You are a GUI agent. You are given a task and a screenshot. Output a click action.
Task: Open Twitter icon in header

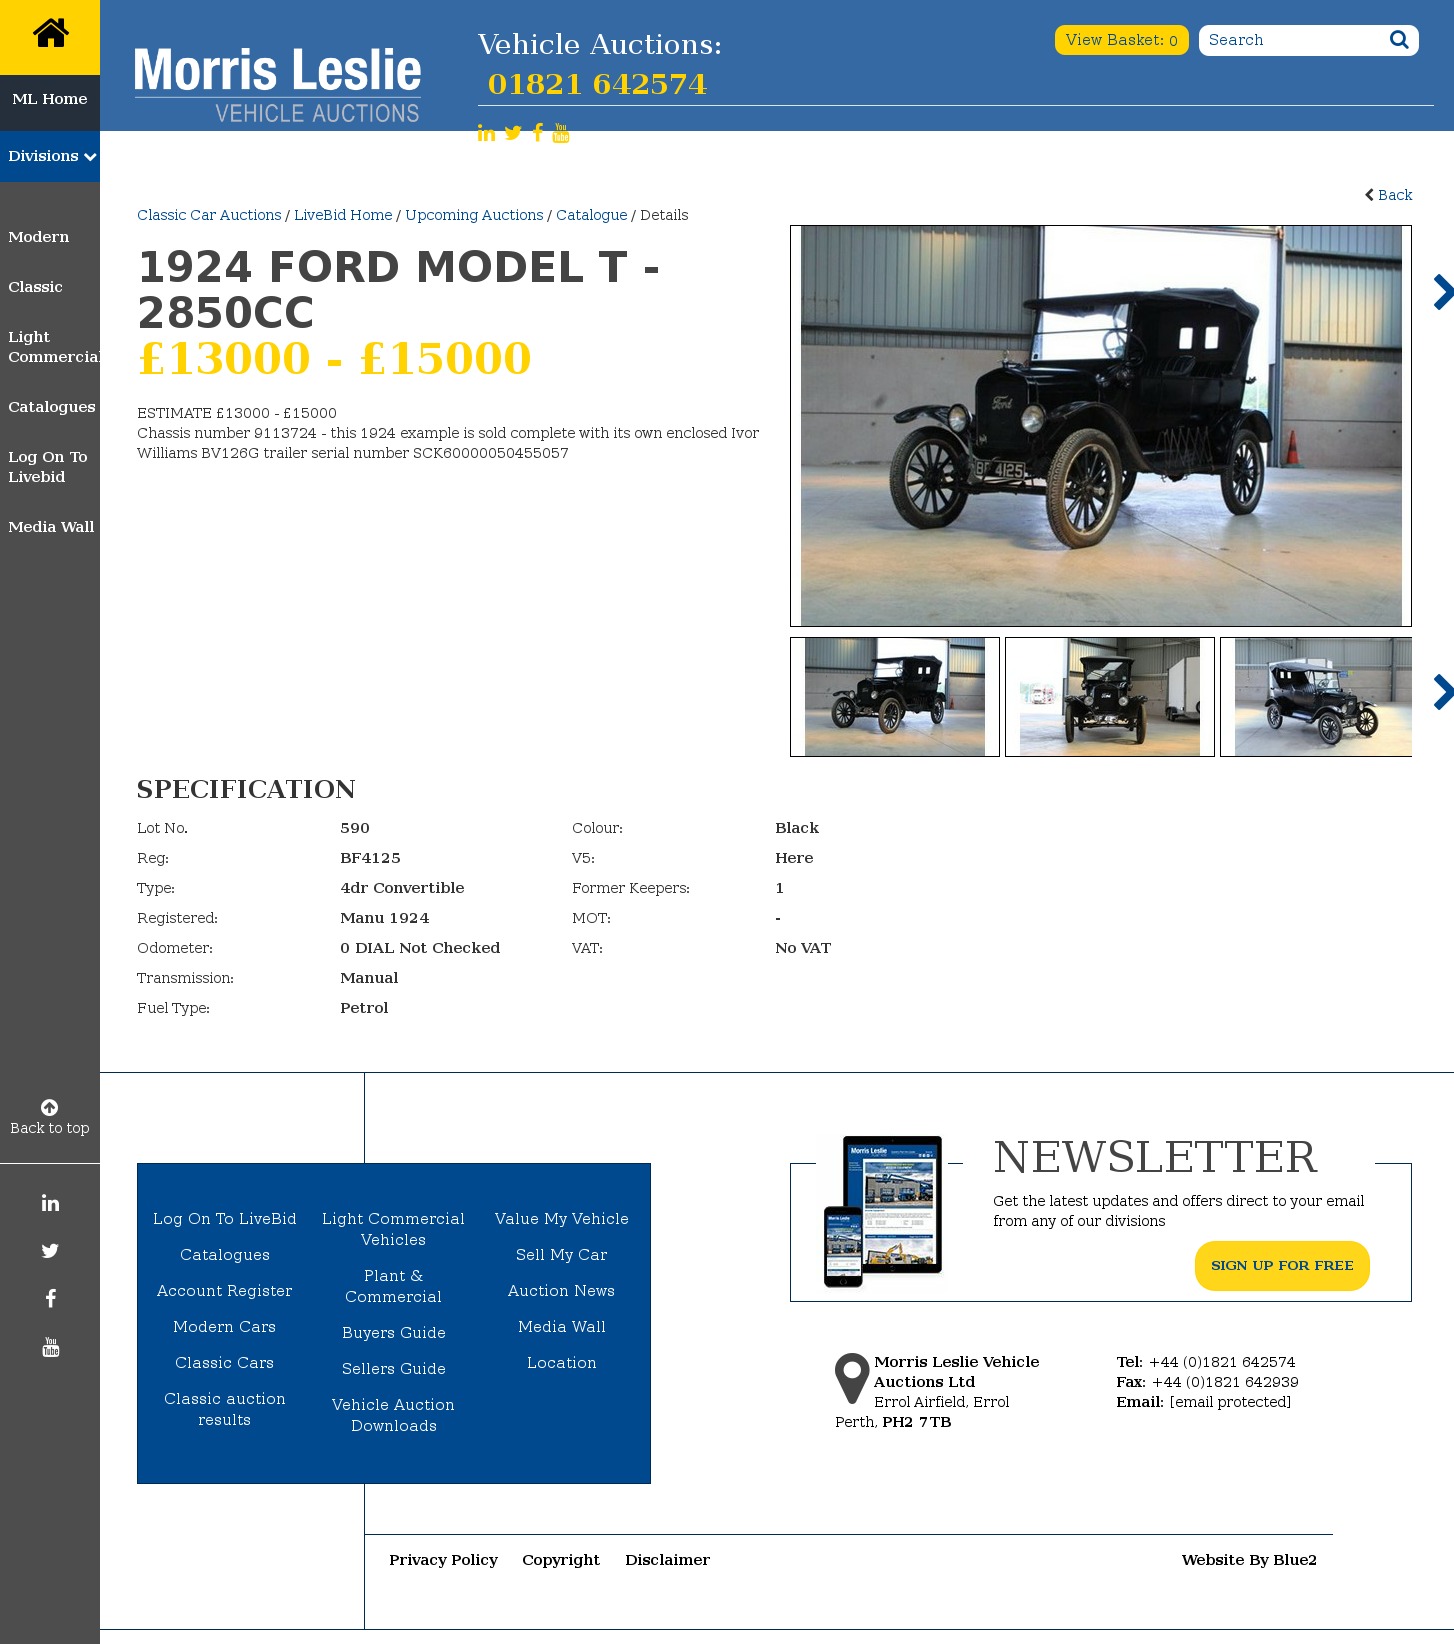pyautogui.click(x=513, y=133)
